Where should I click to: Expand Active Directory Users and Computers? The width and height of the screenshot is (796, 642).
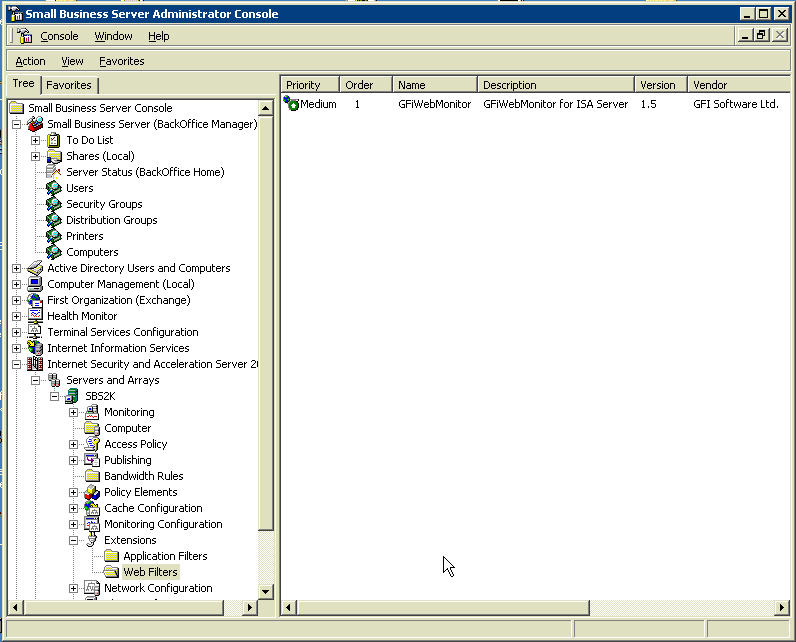point(17,268)
